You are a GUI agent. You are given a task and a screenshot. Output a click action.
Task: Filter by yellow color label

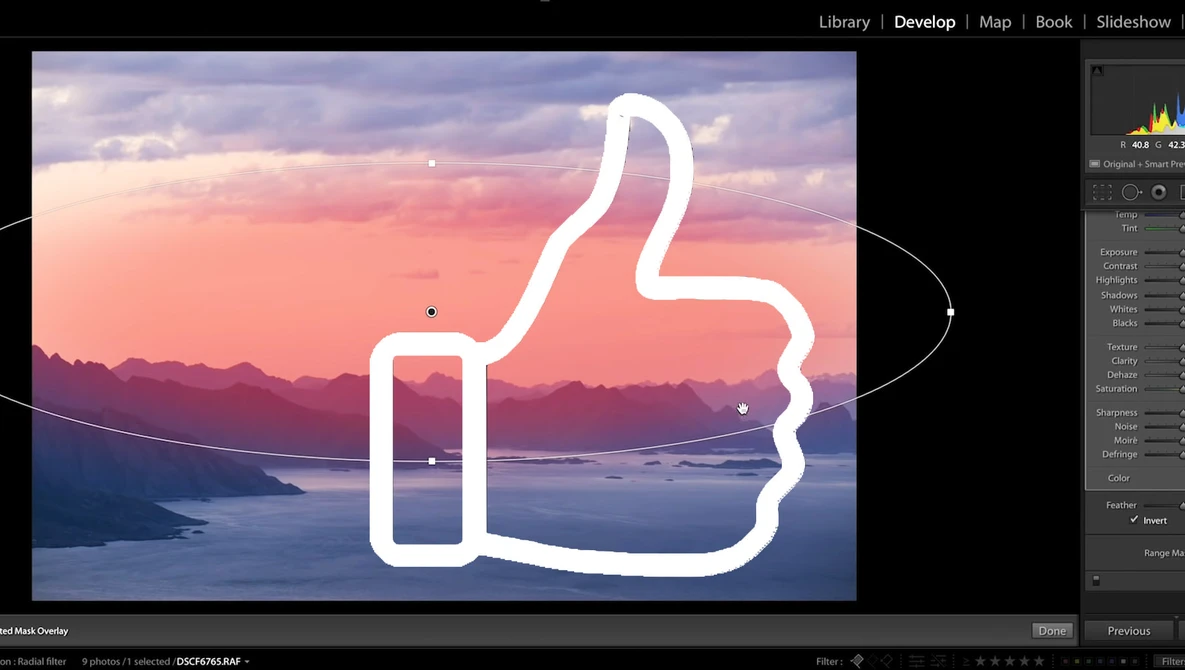point(1077,662)
